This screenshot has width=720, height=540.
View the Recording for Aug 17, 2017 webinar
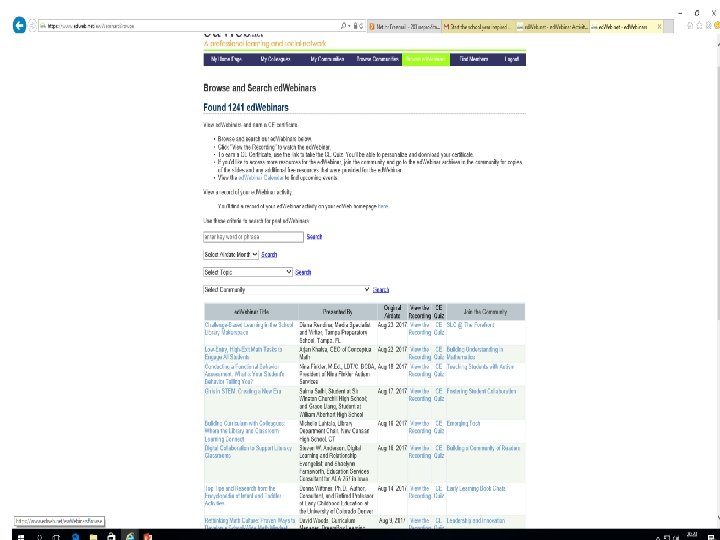coord(420,395)
